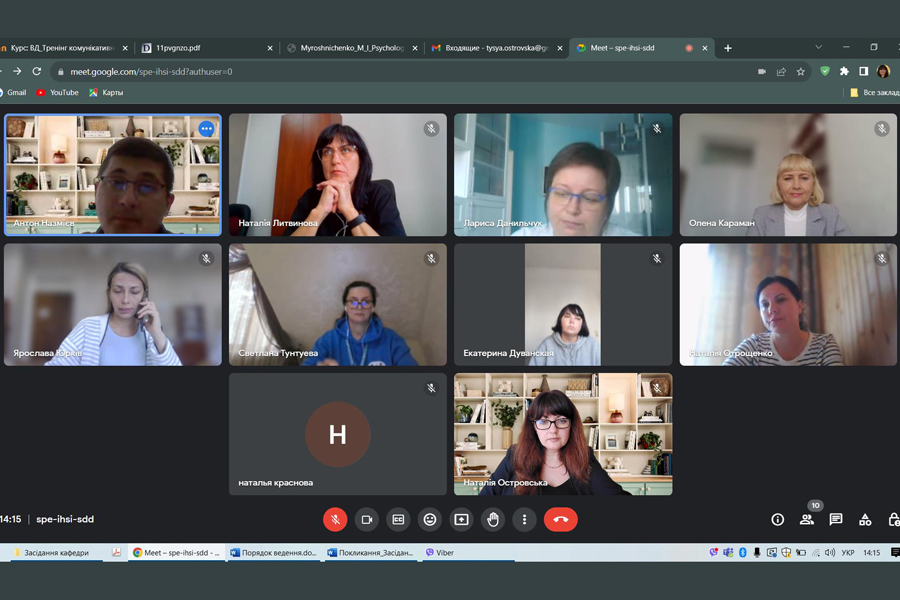
Task: Open Покликання_Засідан Word document in taskbar
Action: pos(370,552)
